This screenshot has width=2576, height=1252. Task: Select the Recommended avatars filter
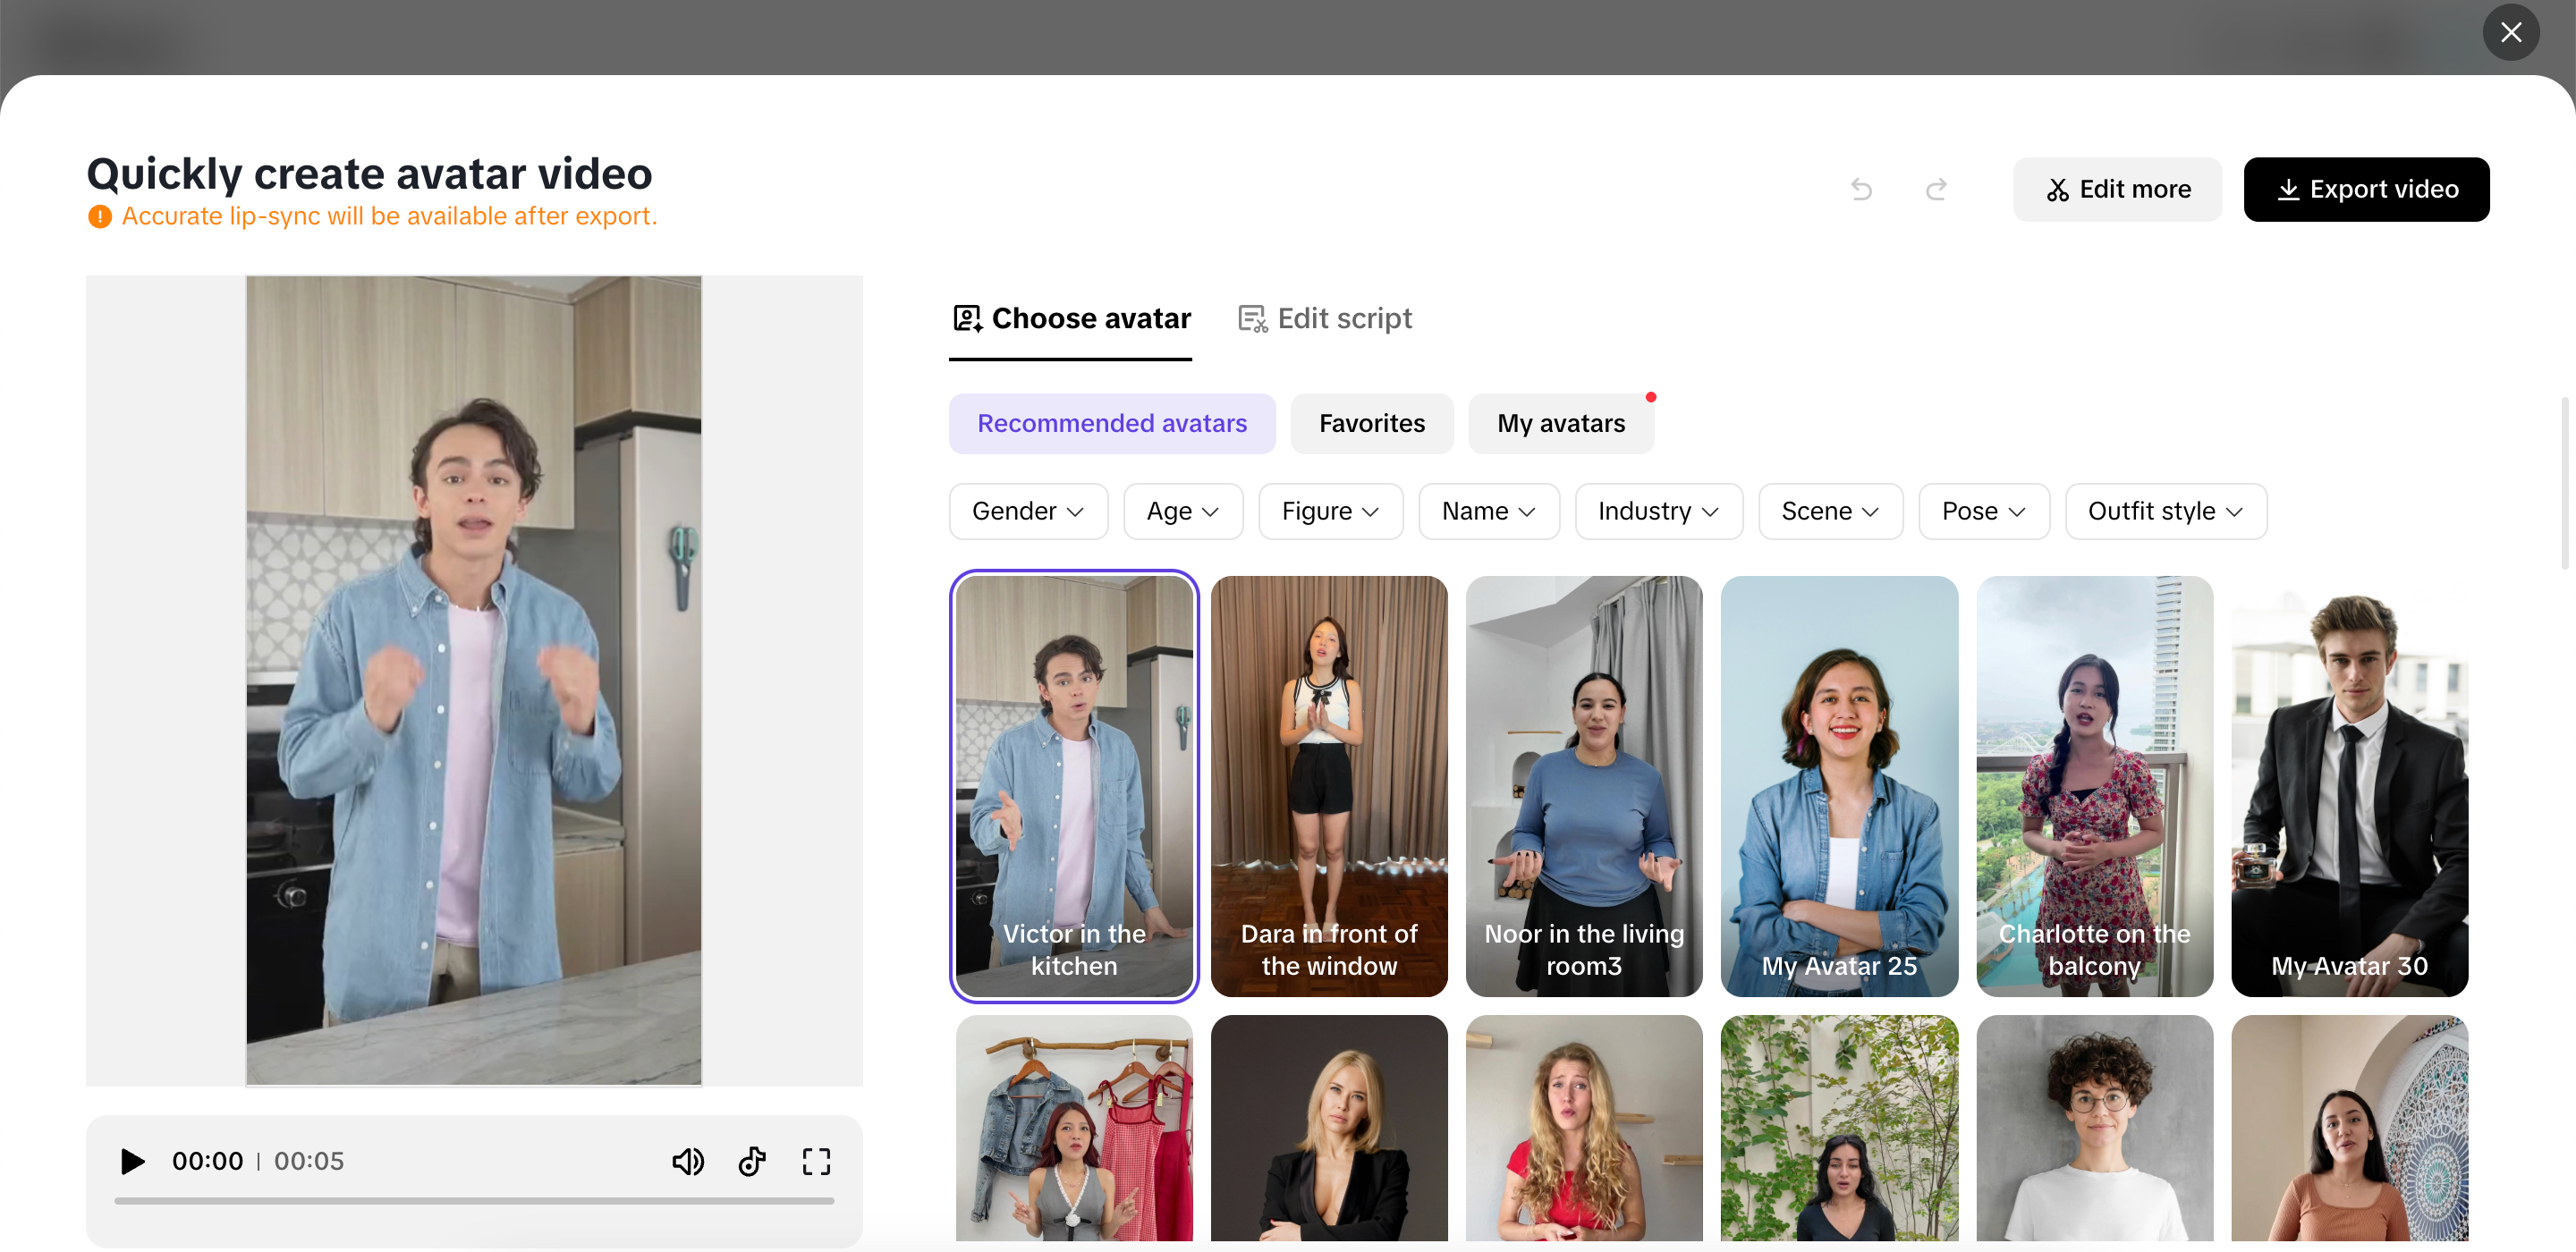coord(1111,423)
